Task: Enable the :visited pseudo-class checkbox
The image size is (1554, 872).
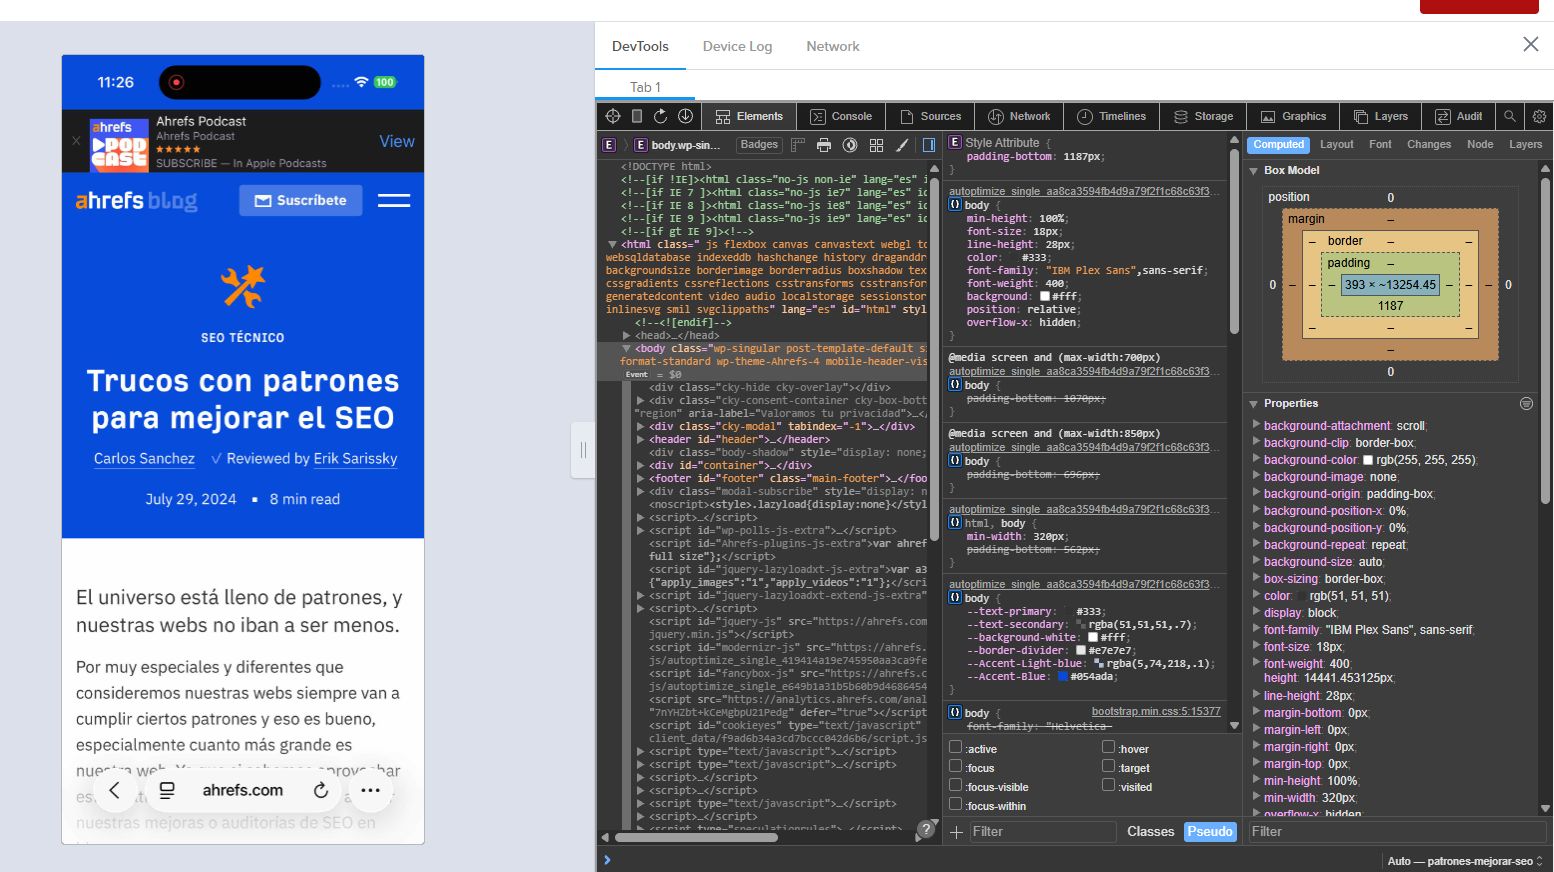Action: [x=1108, y=785]
